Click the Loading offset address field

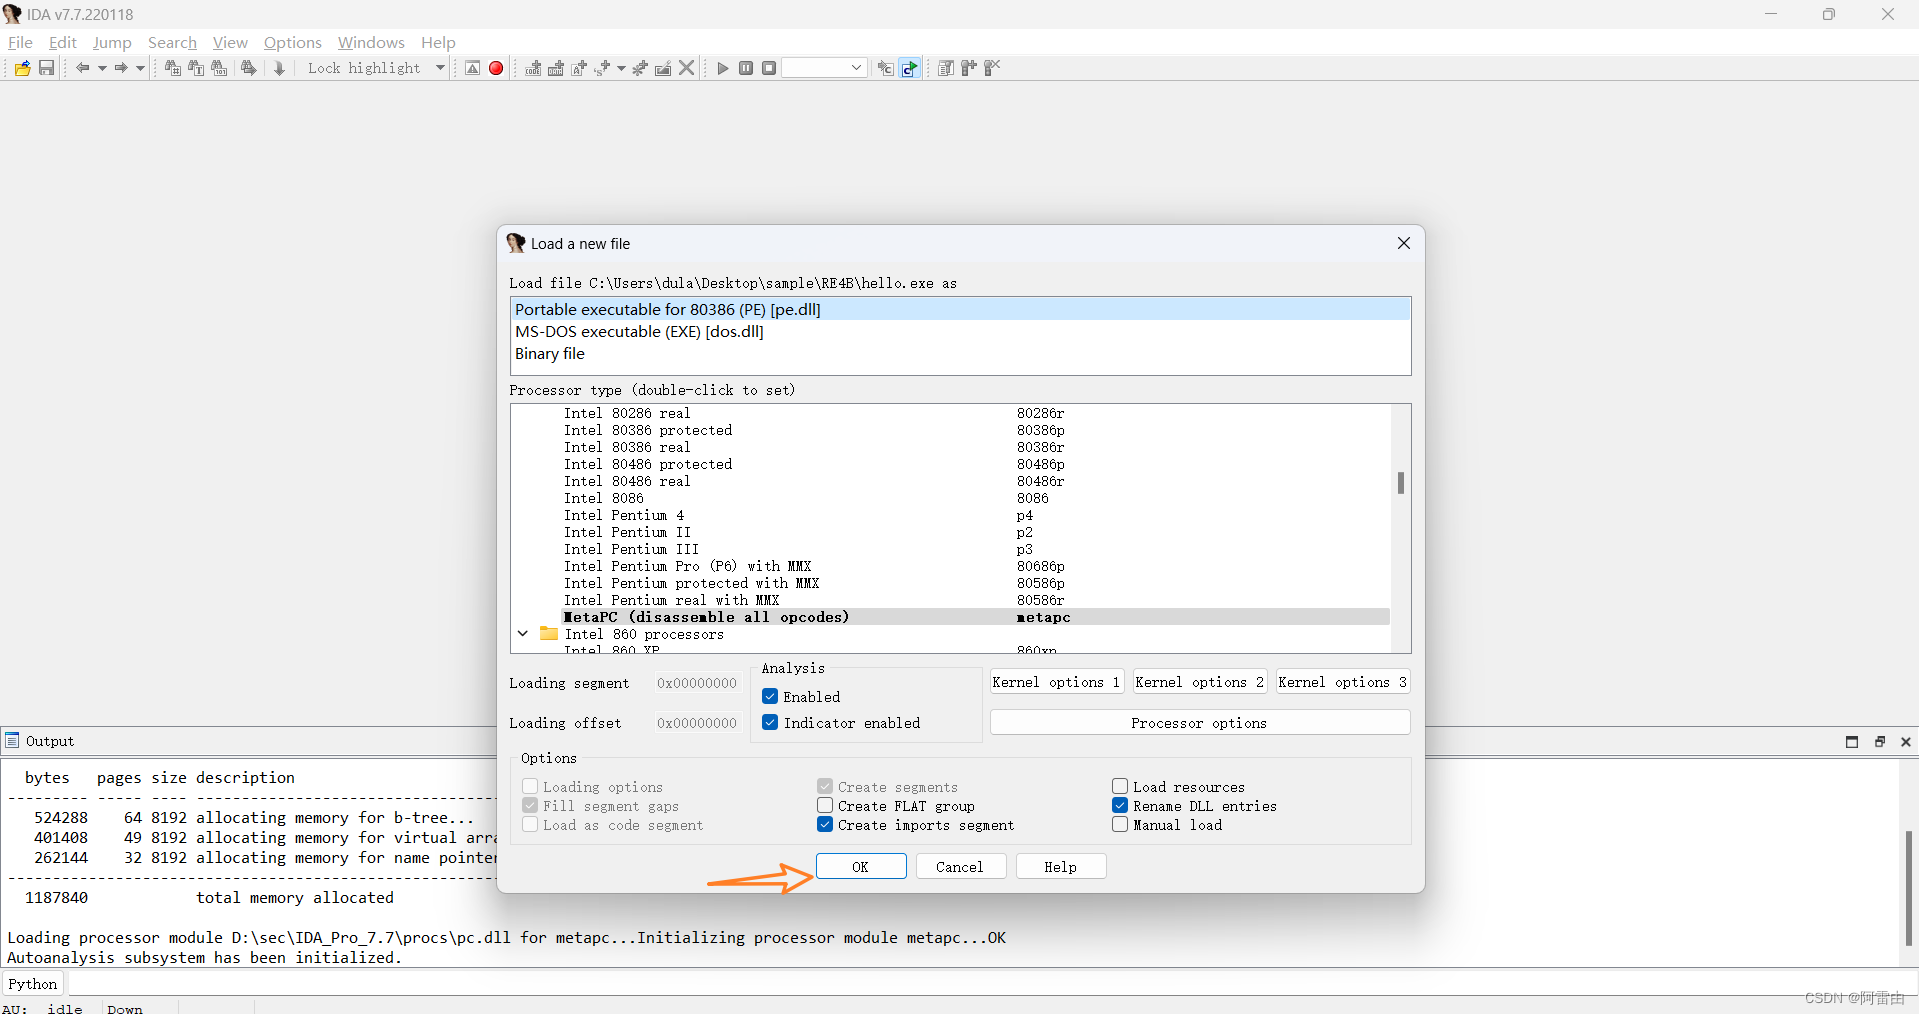click(696, 723)
